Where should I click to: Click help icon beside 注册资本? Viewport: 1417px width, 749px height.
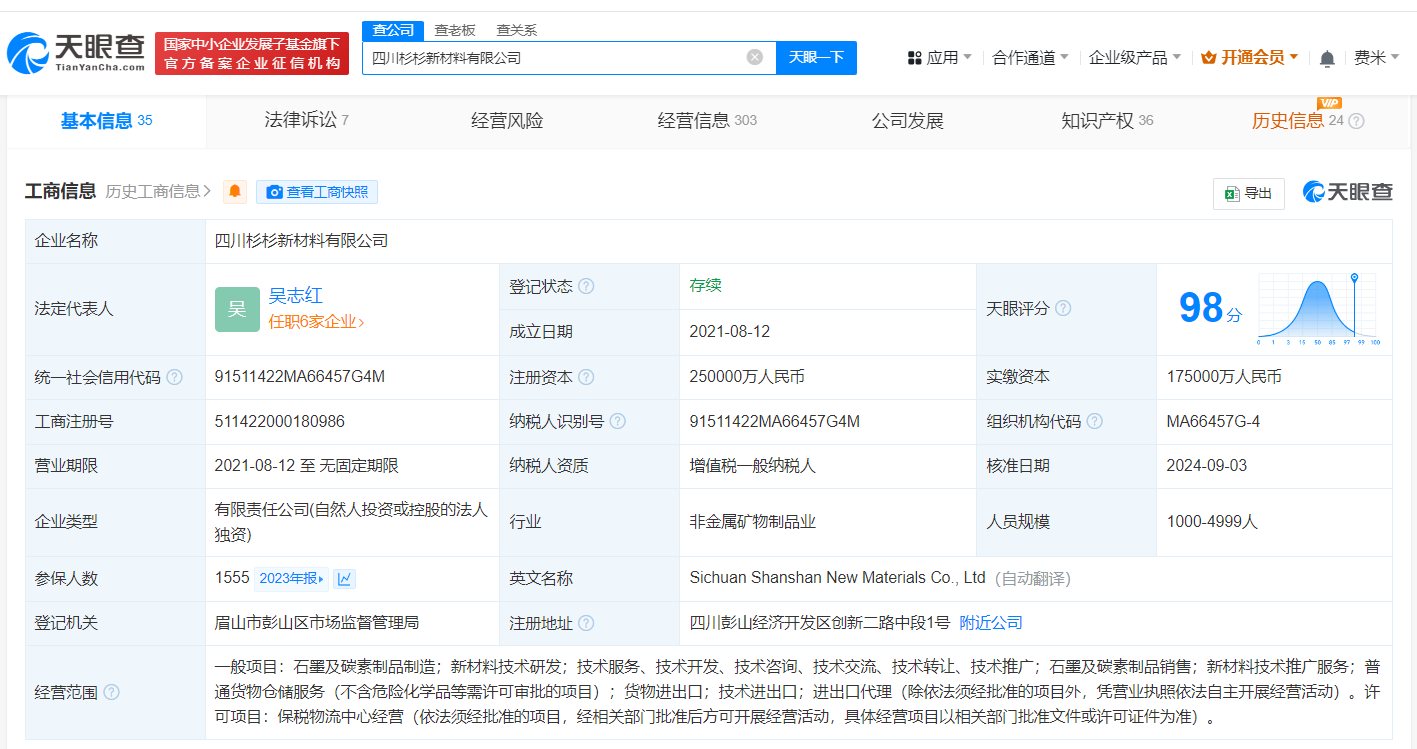coord(586,377)
